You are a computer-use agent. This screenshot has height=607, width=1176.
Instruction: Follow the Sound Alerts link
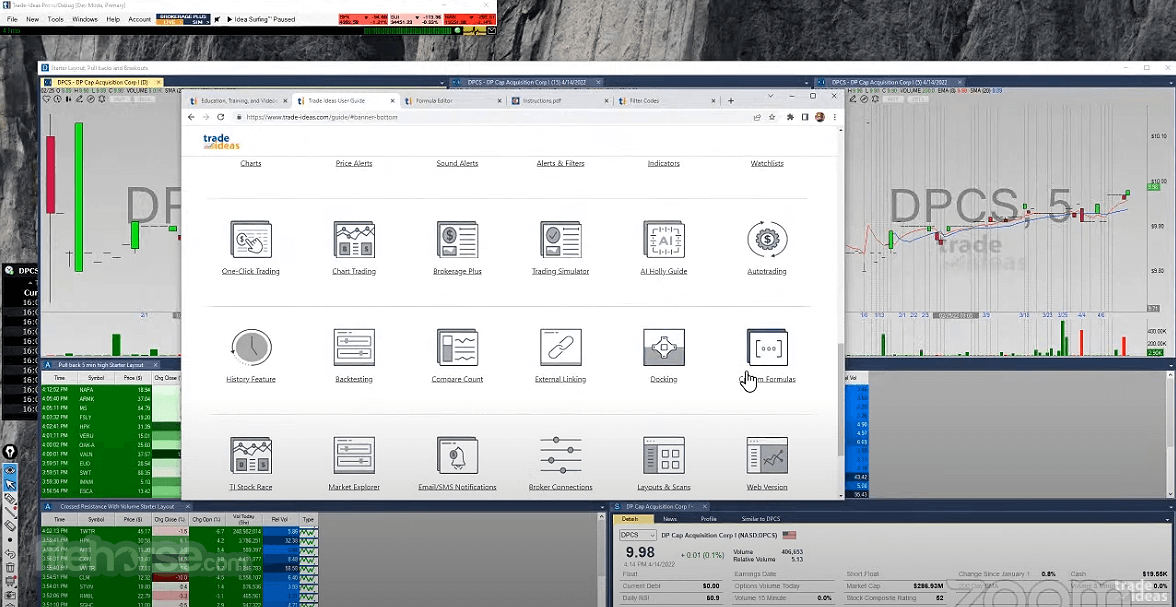[x=458, y=163]
